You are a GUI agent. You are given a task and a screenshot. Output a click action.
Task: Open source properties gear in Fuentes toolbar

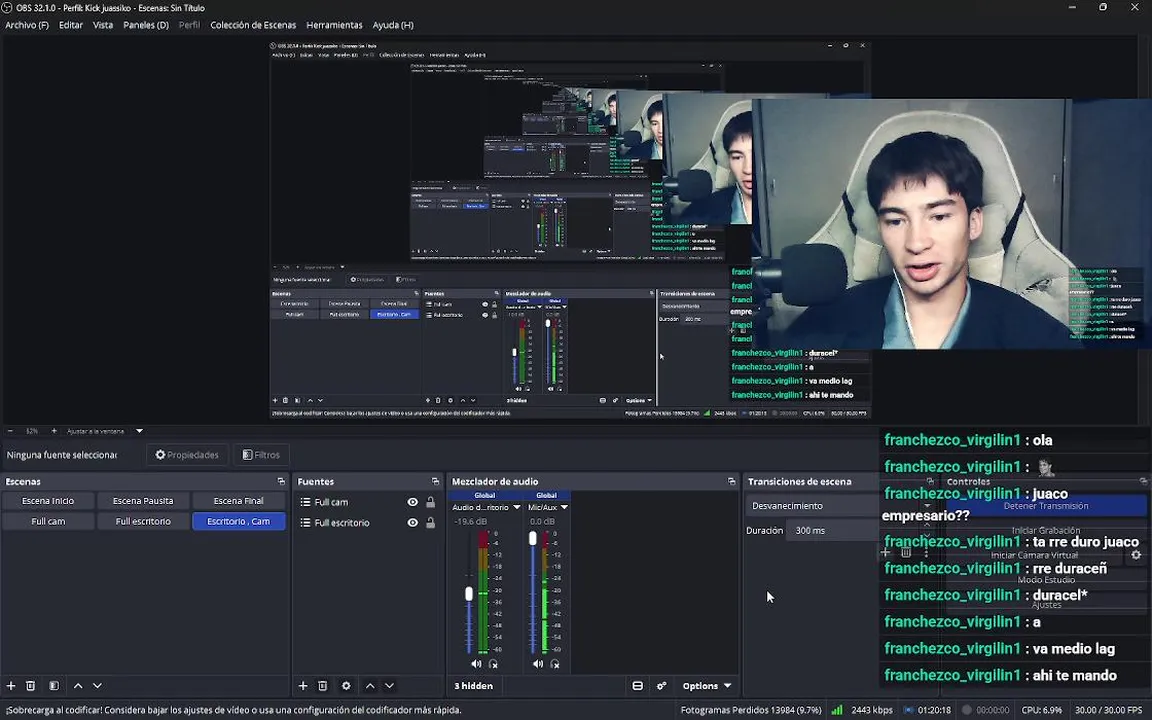click(346, 685)
